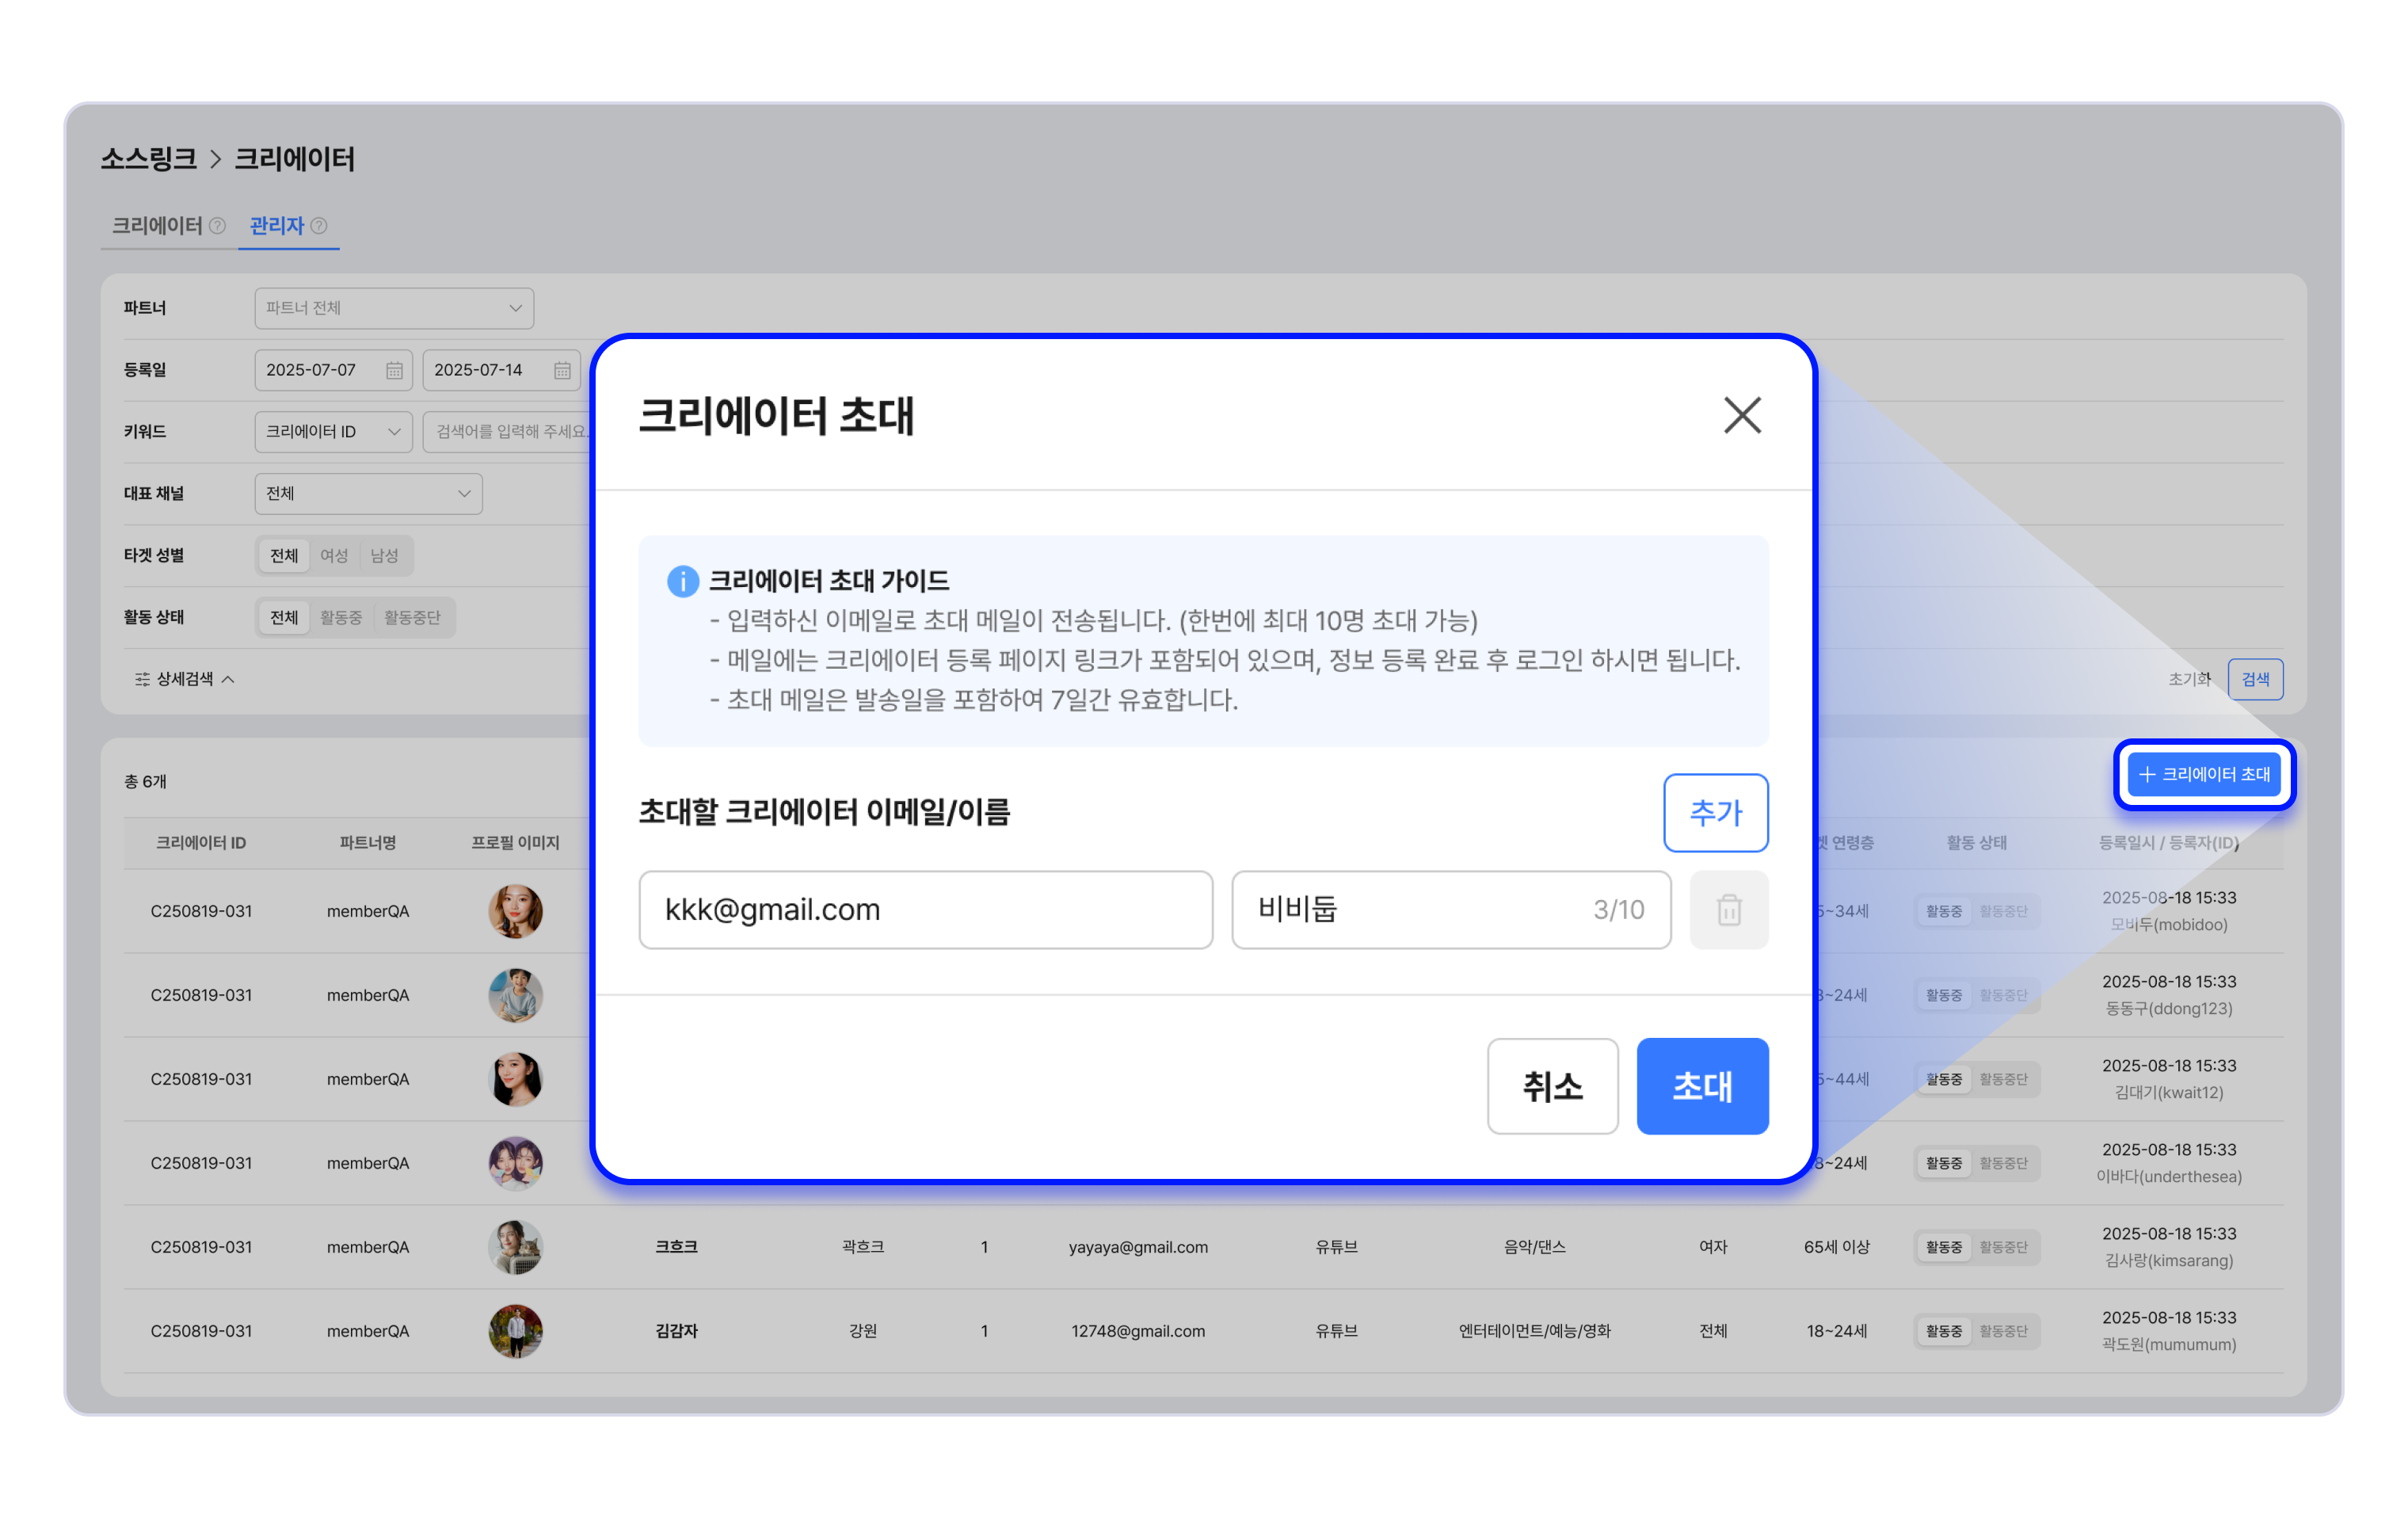Click help icon next to 크리에이터 tab

217,226
